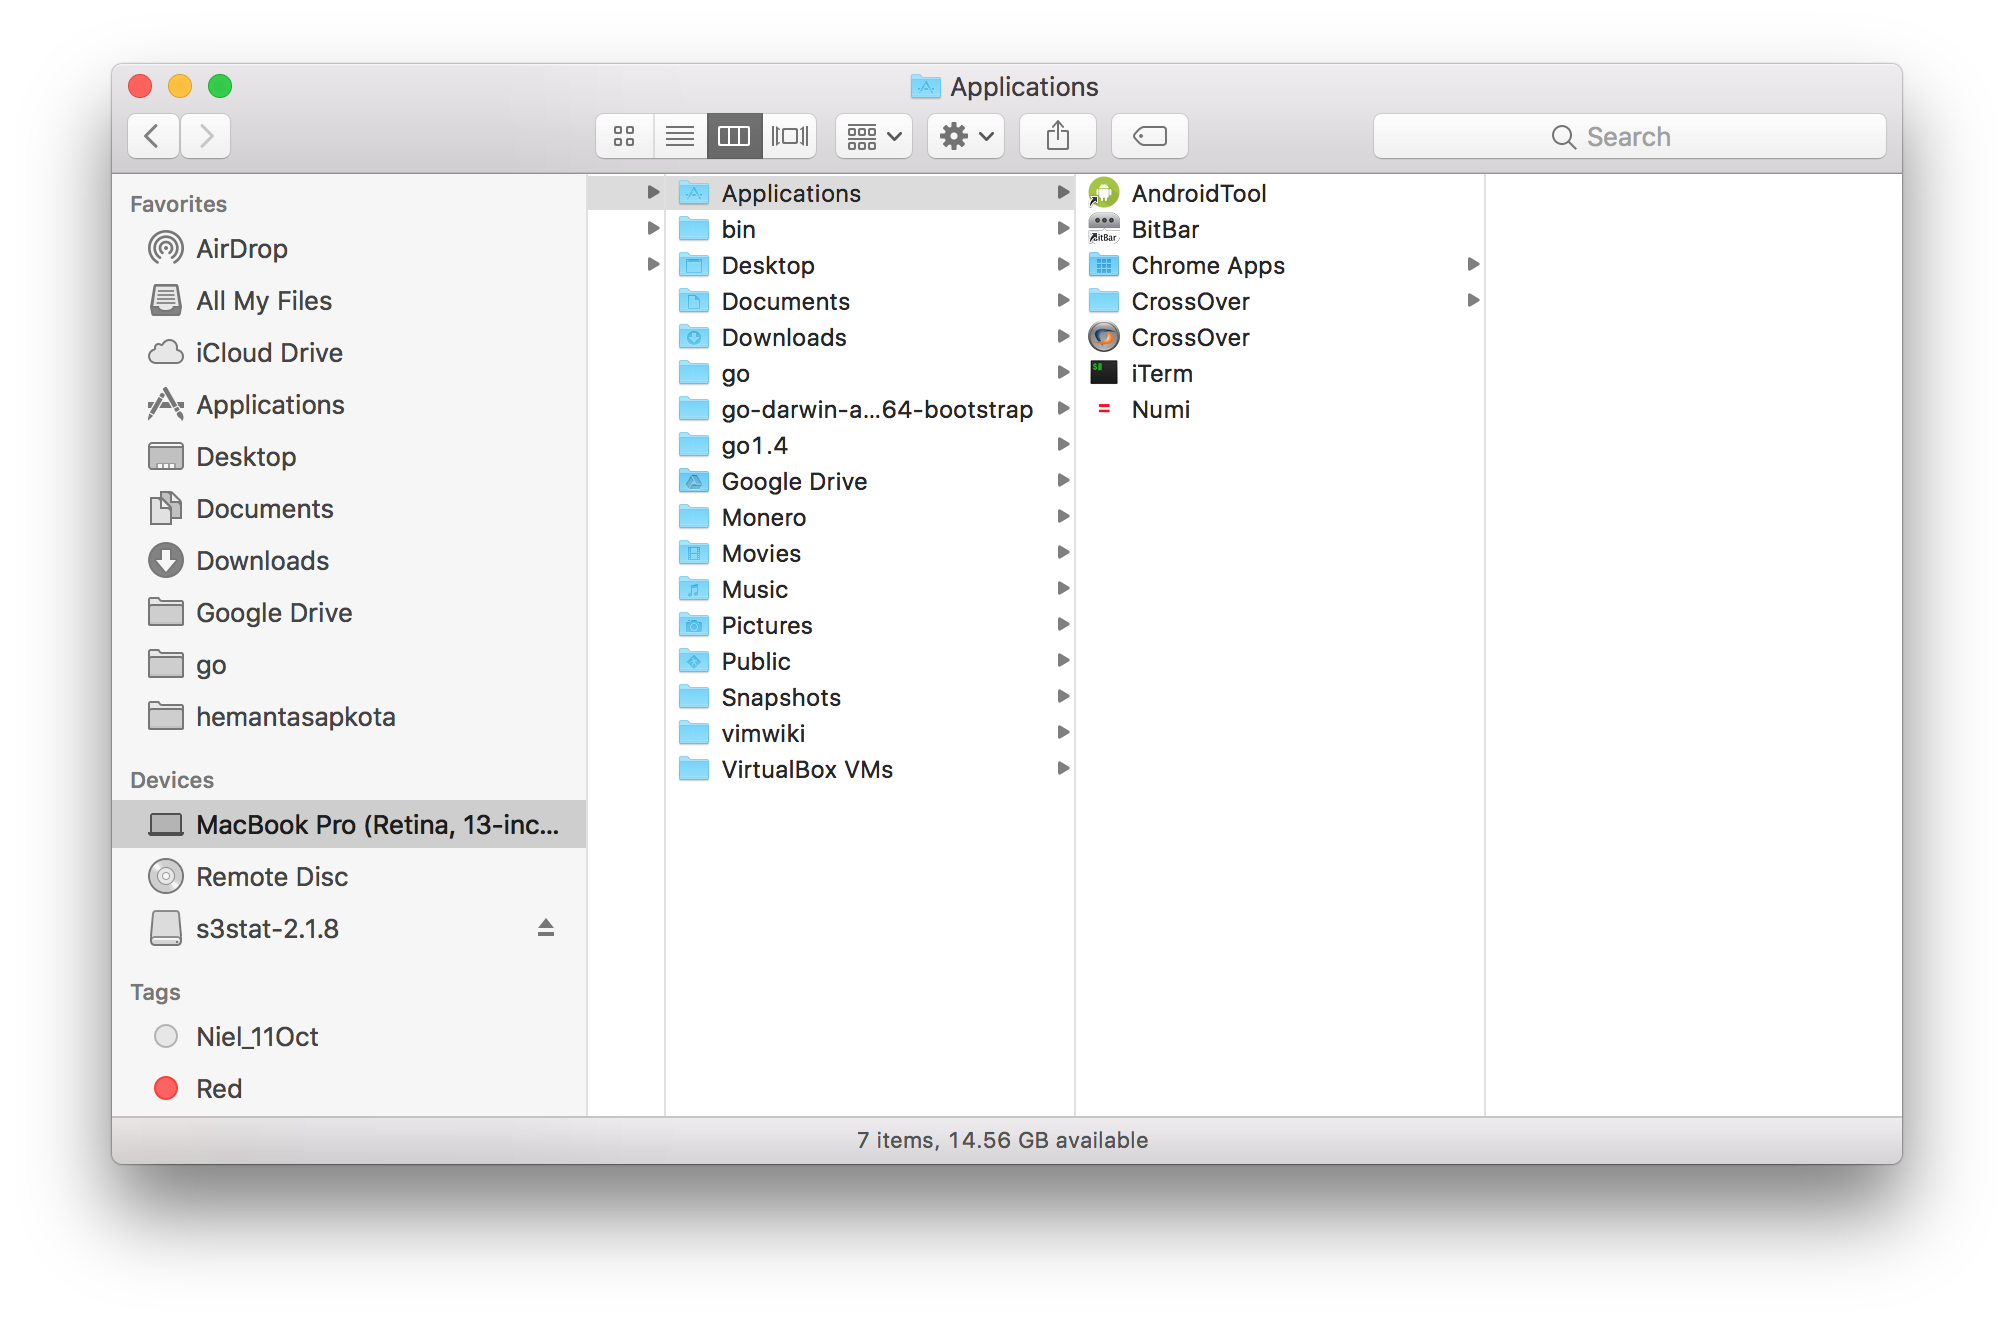The height and width of the screenshot is (1324, 2014).
Task: Click the Edit Tags toolbar icon
Action: pos(1149,136)
